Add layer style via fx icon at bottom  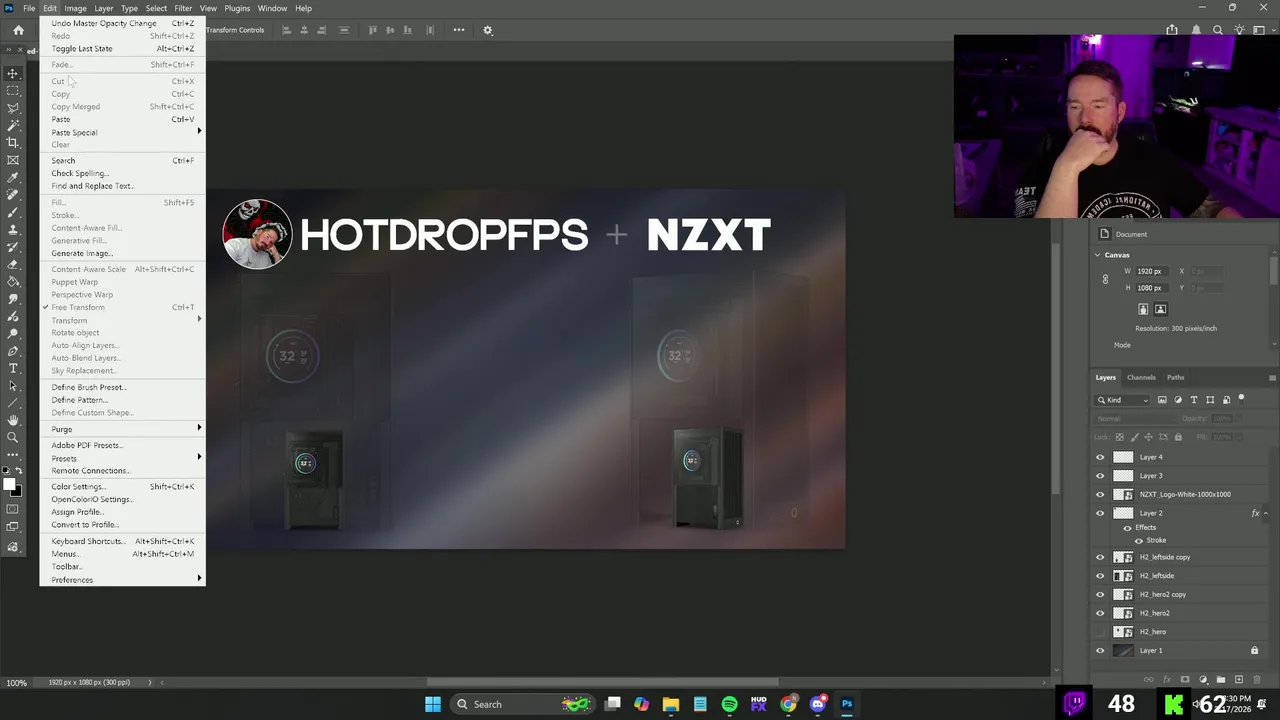1167,680
